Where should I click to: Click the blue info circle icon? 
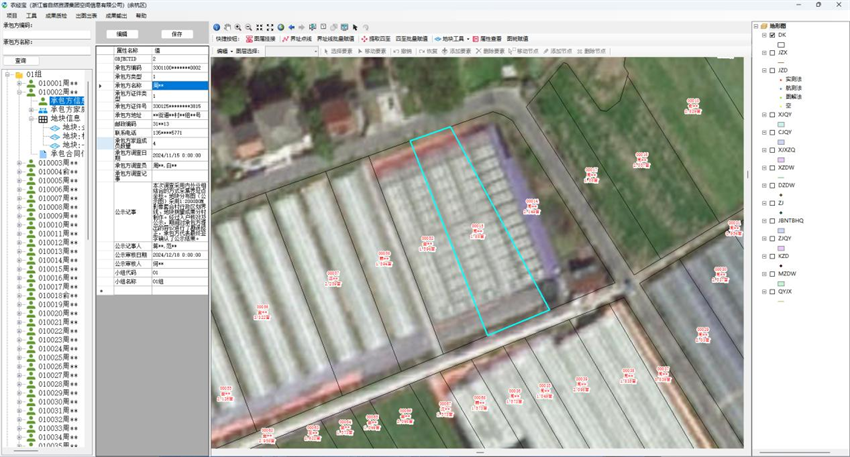pos(216,27)
